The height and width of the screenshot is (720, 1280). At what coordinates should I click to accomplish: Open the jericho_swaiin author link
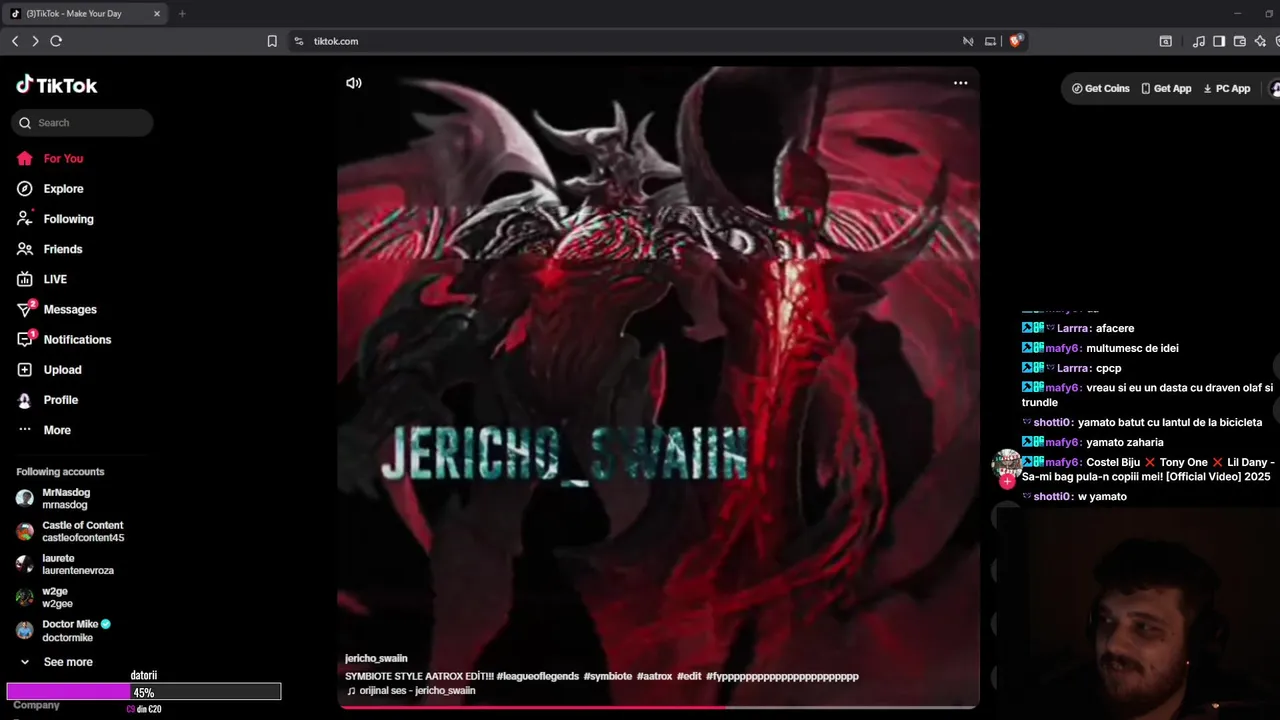[376, 659]
